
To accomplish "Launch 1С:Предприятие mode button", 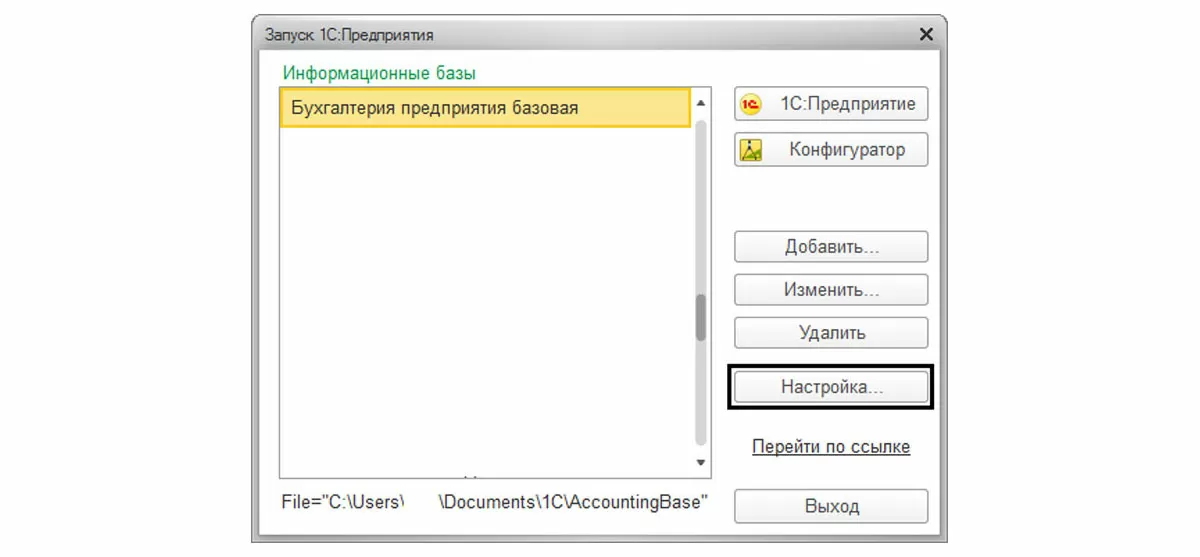I will pyautogui.click(x=831, y=104).
